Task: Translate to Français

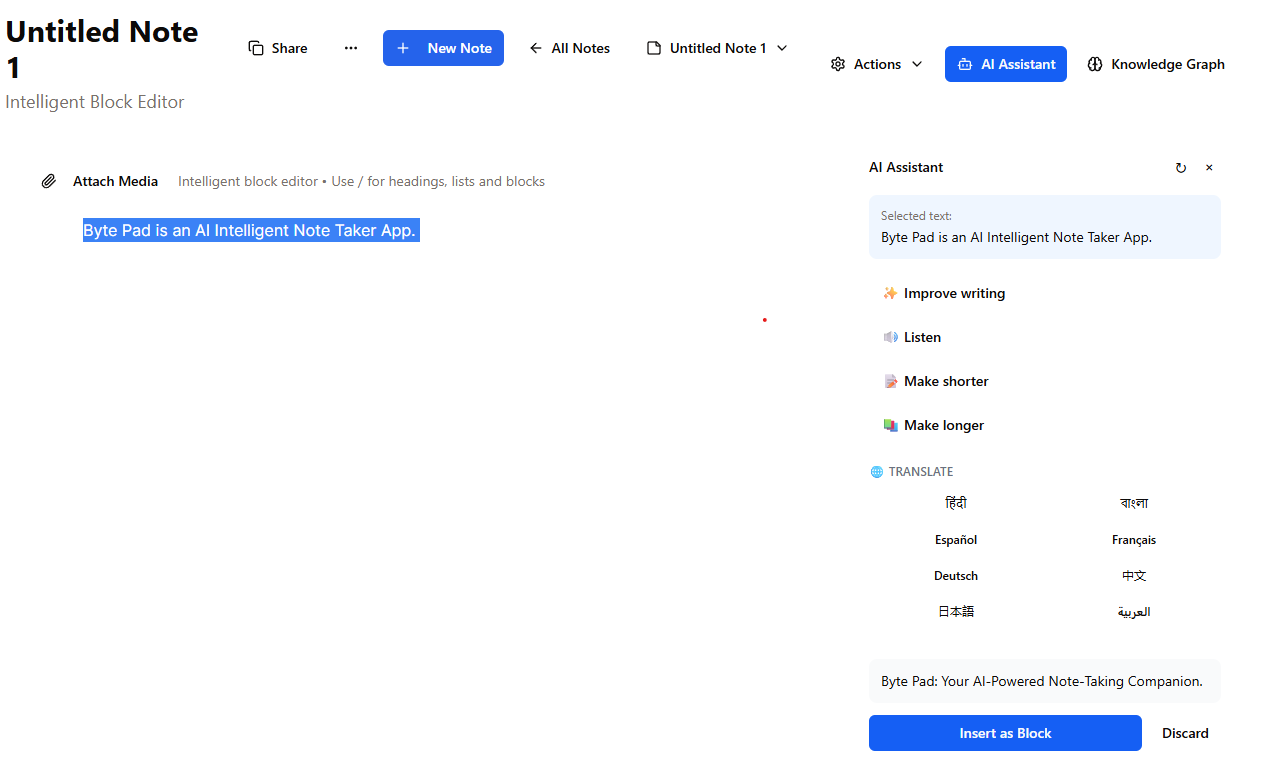Action: tap(1134, 539)
